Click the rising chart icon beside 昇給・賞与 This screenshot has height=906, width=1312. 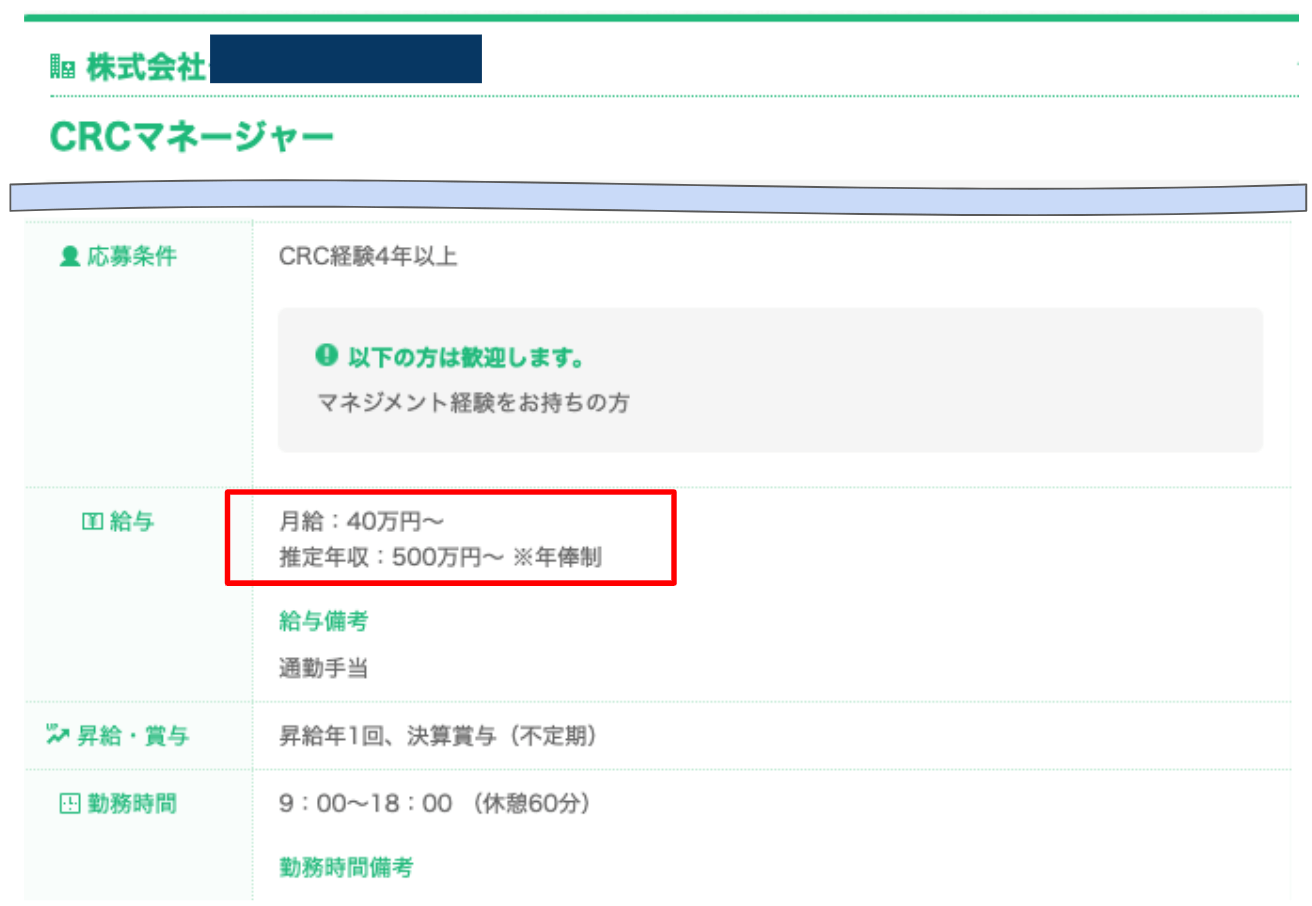[x=56, y=737]
